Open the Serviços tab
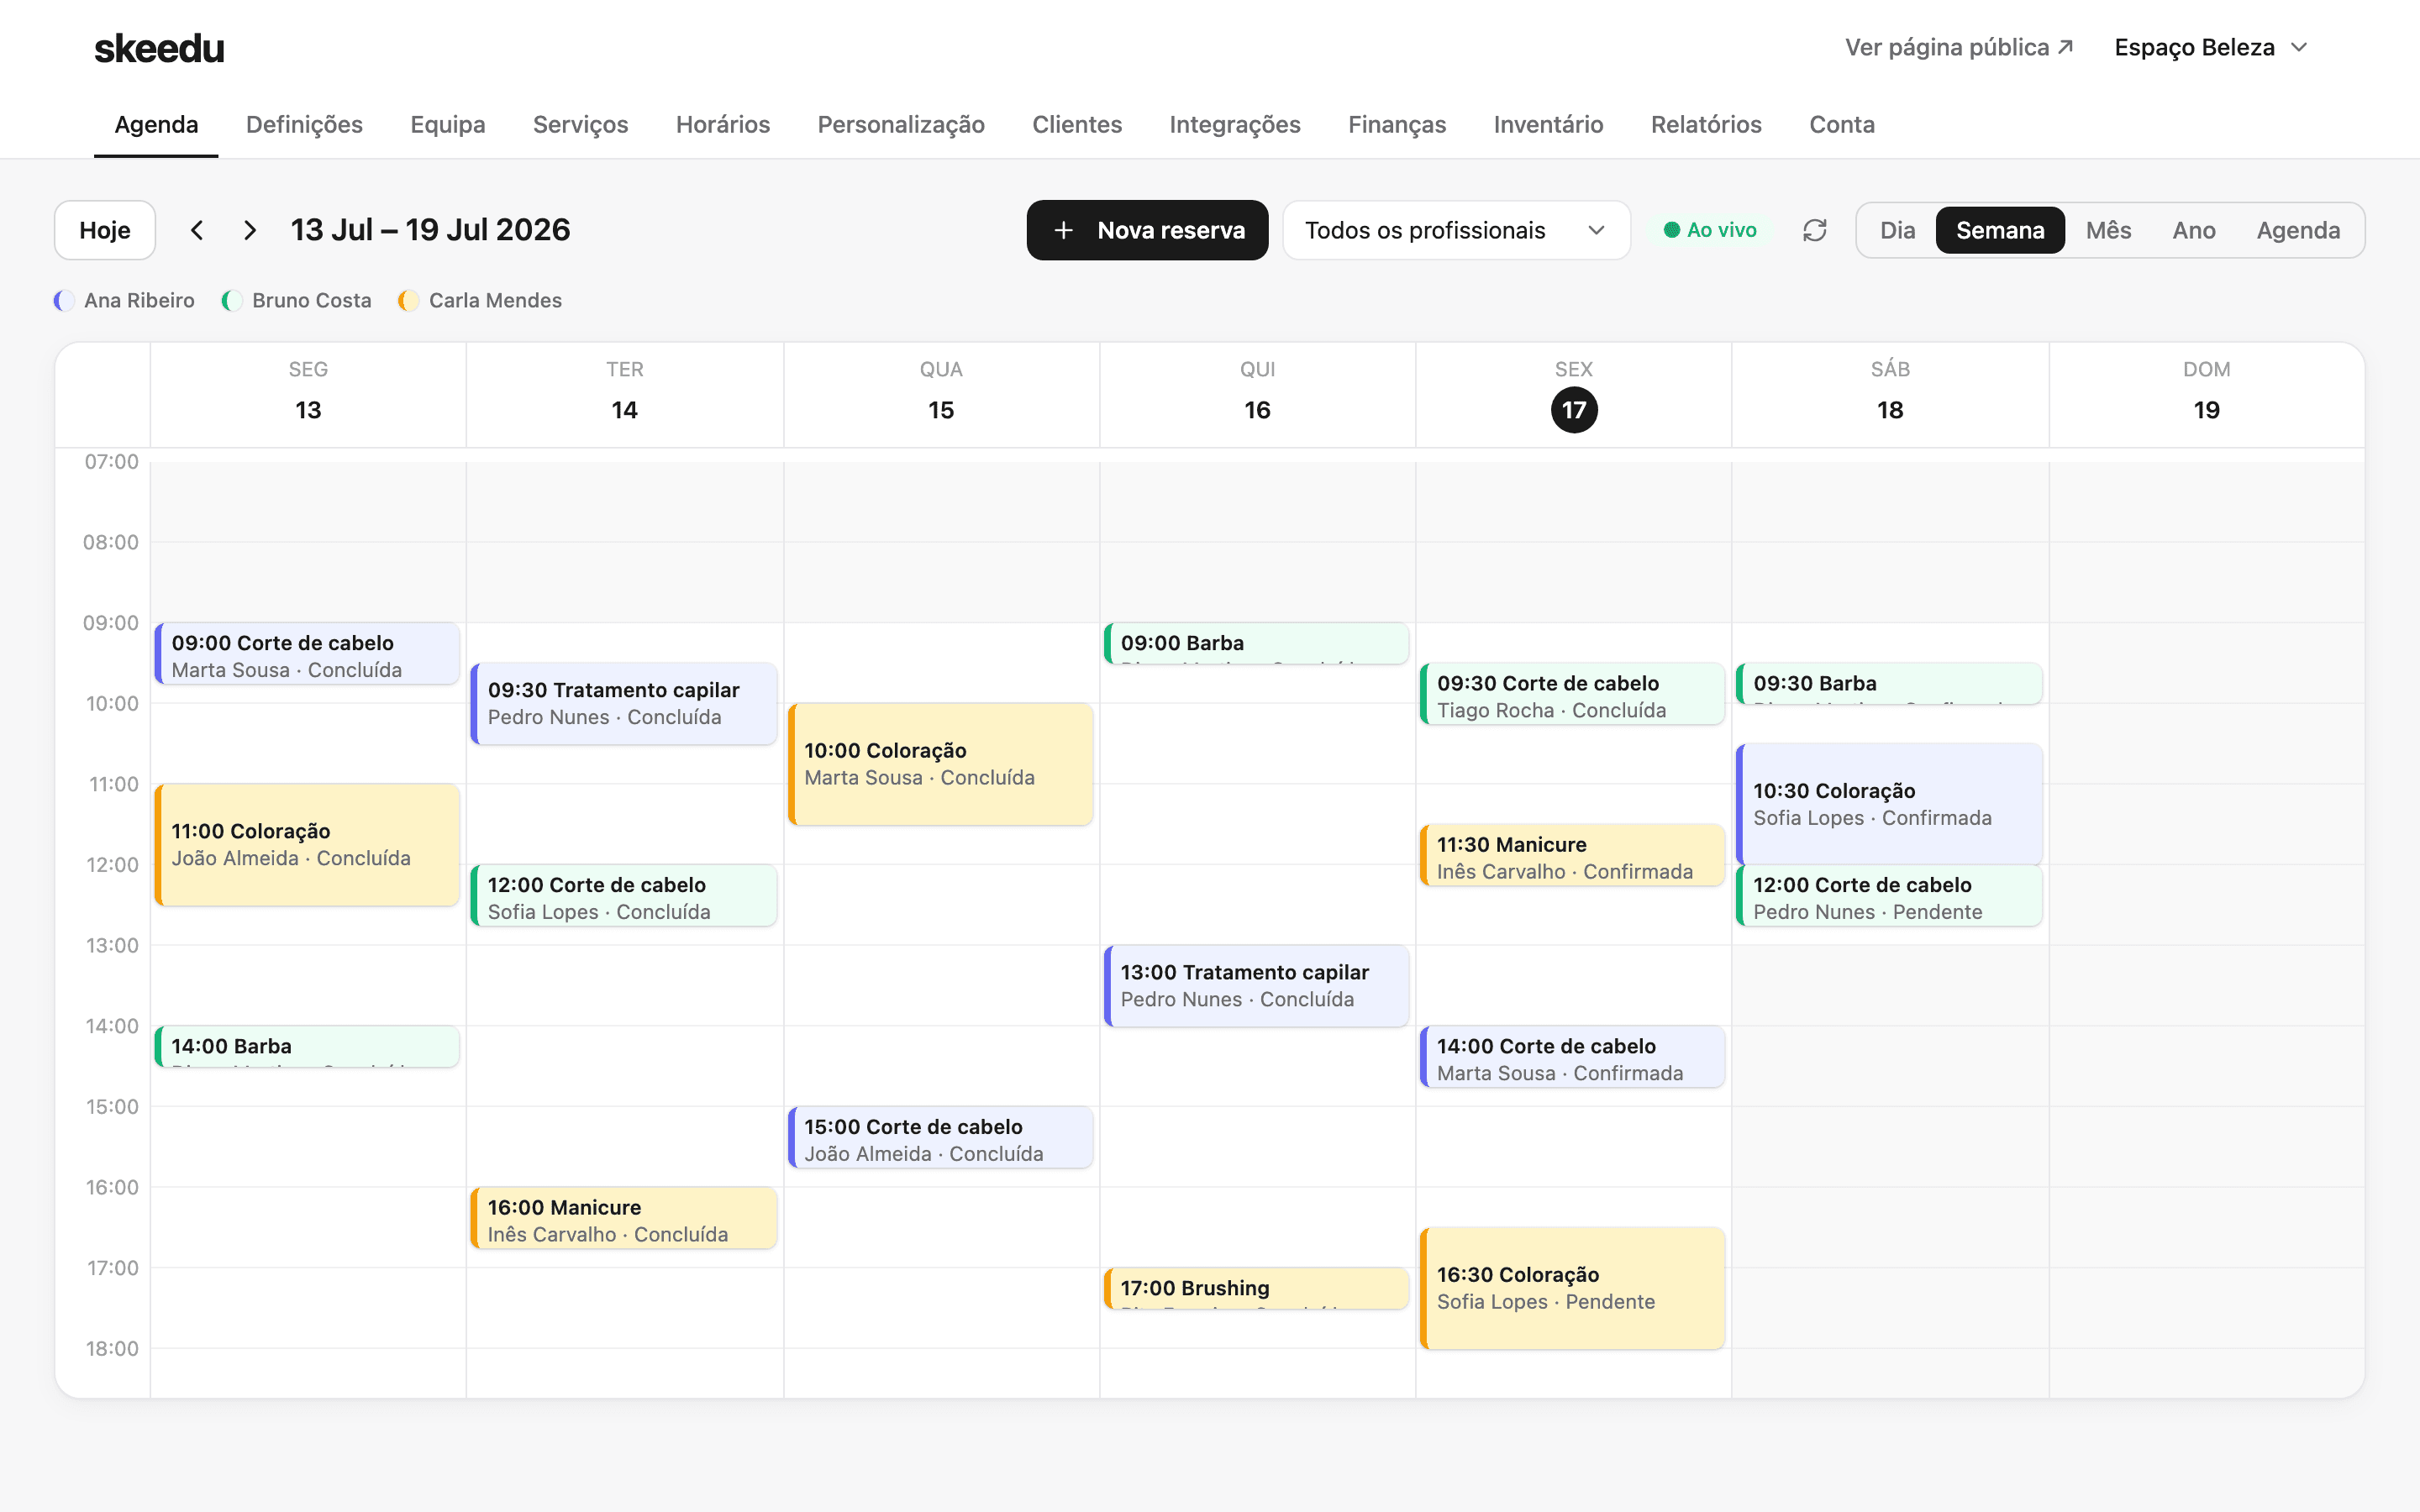Image resolution: width=2420 pixels, height=1512 pixels. click(x=580, y=125)
